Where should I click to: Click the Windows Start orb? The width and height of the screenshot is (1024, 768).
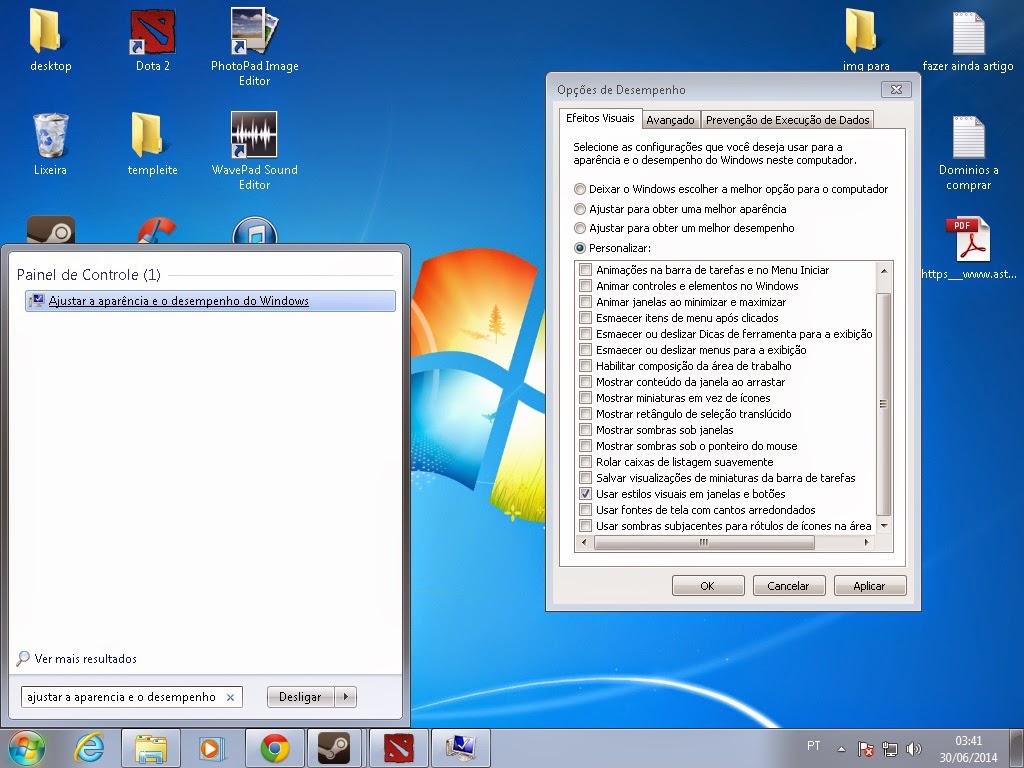point(26,748)
